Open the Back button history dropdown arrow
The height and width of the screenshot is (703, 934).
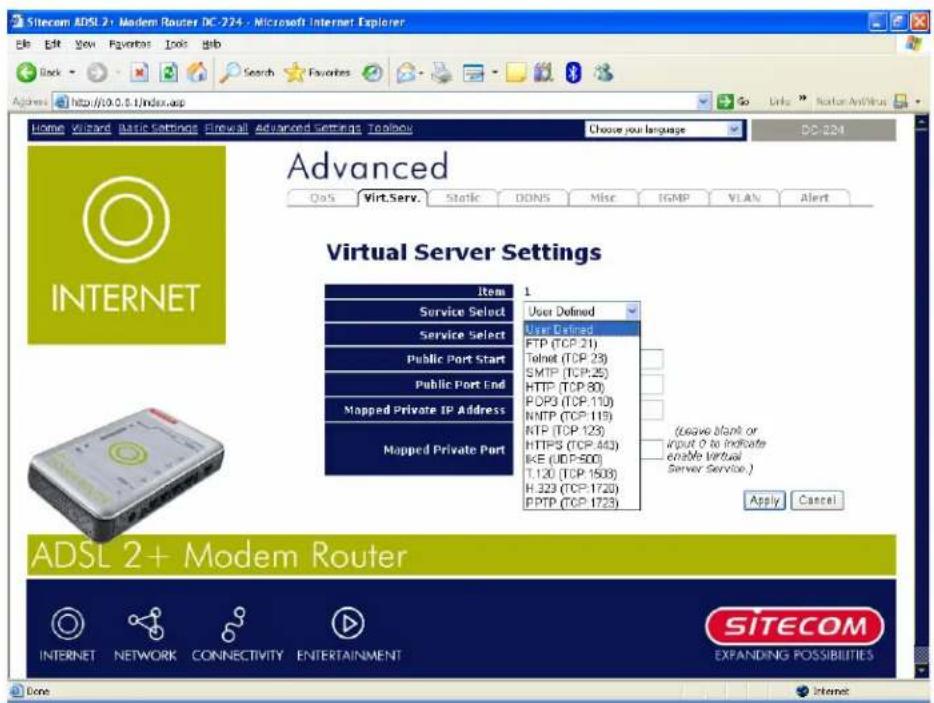click(x=73, y=73)
